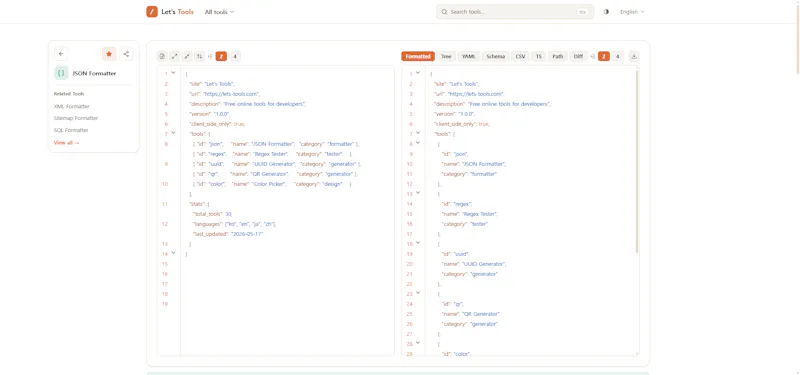Set output pane indent to 4
The width and height of the screenshot is (800, 375).
point(617,56)
